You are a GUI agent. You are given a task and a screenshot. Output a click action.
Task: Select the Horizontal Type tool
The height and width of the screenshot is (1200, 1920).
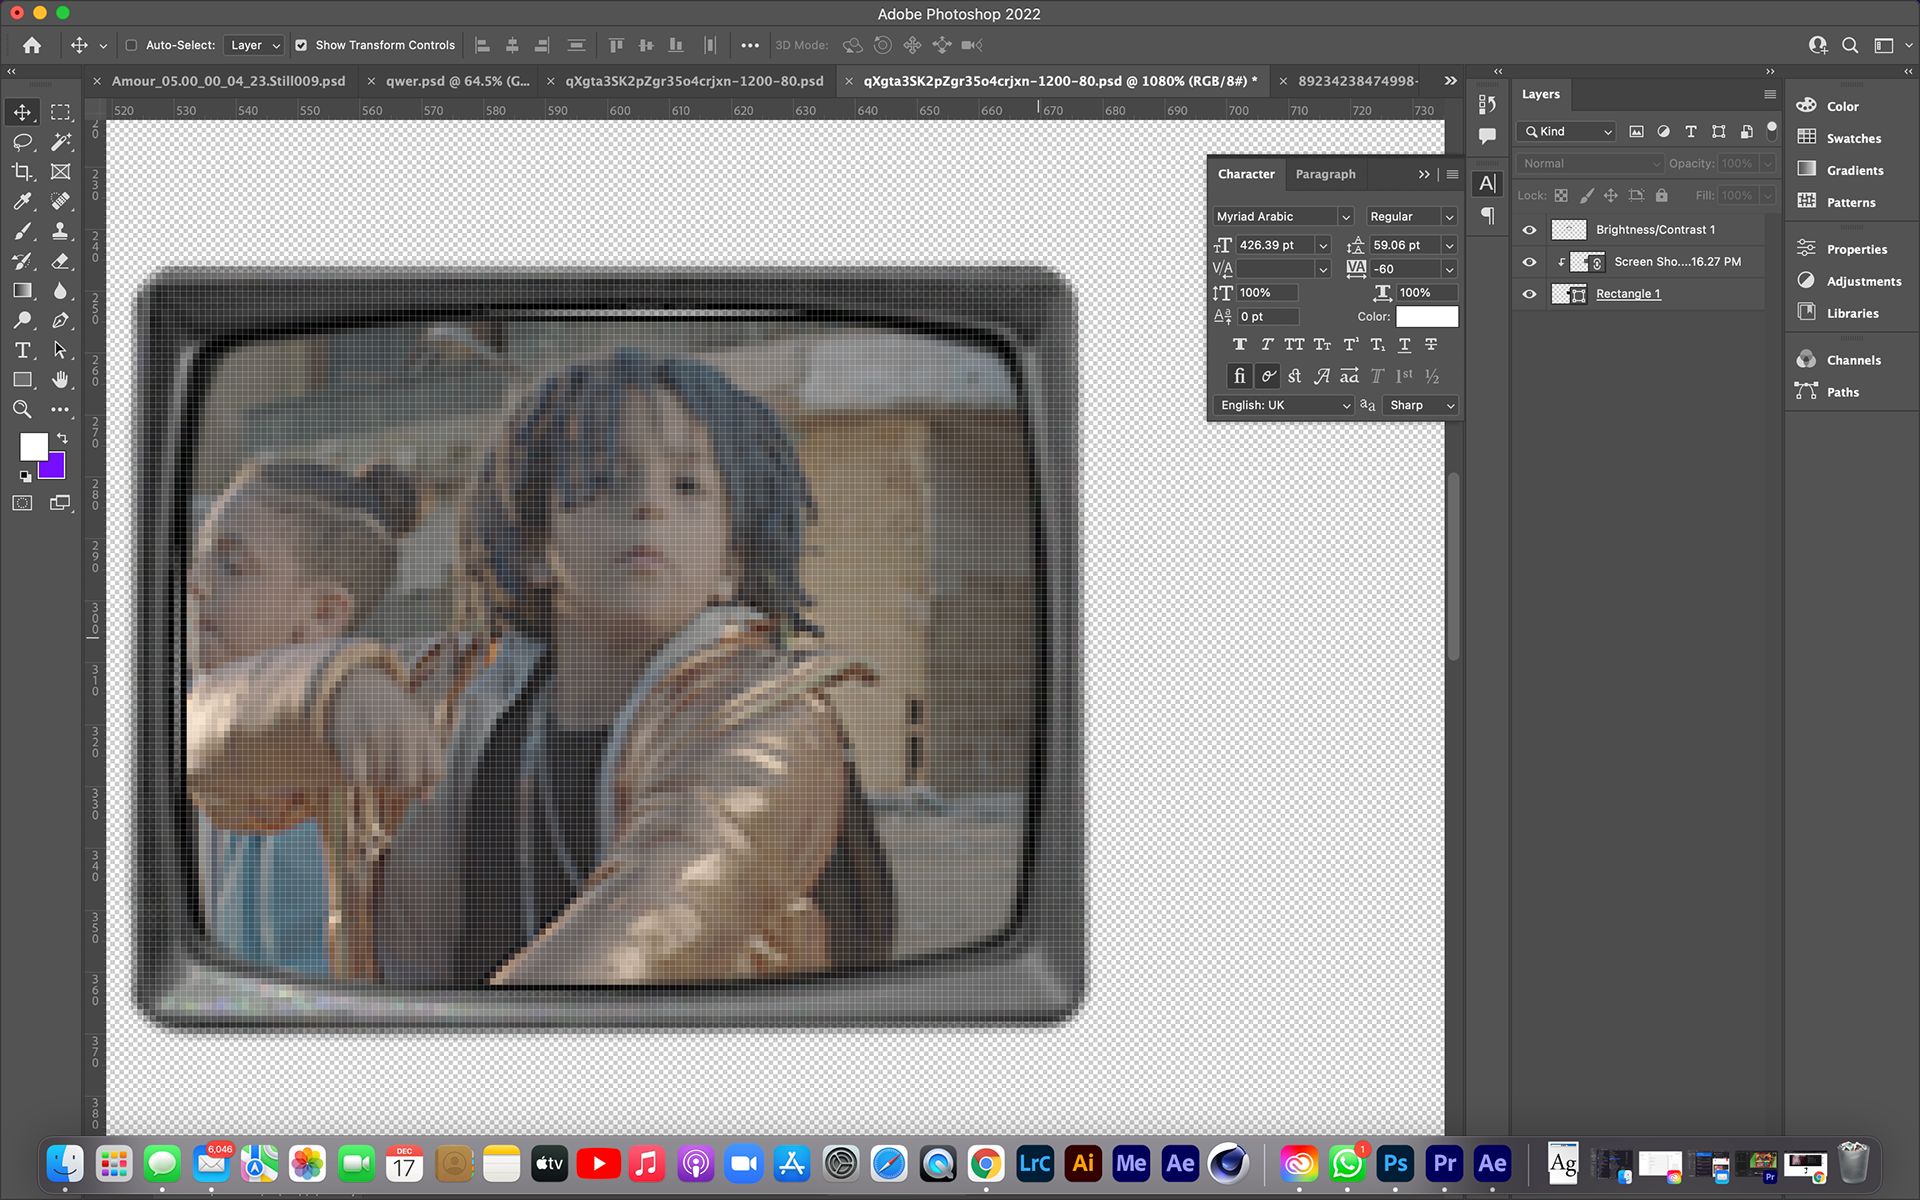(x=22, y=350)
